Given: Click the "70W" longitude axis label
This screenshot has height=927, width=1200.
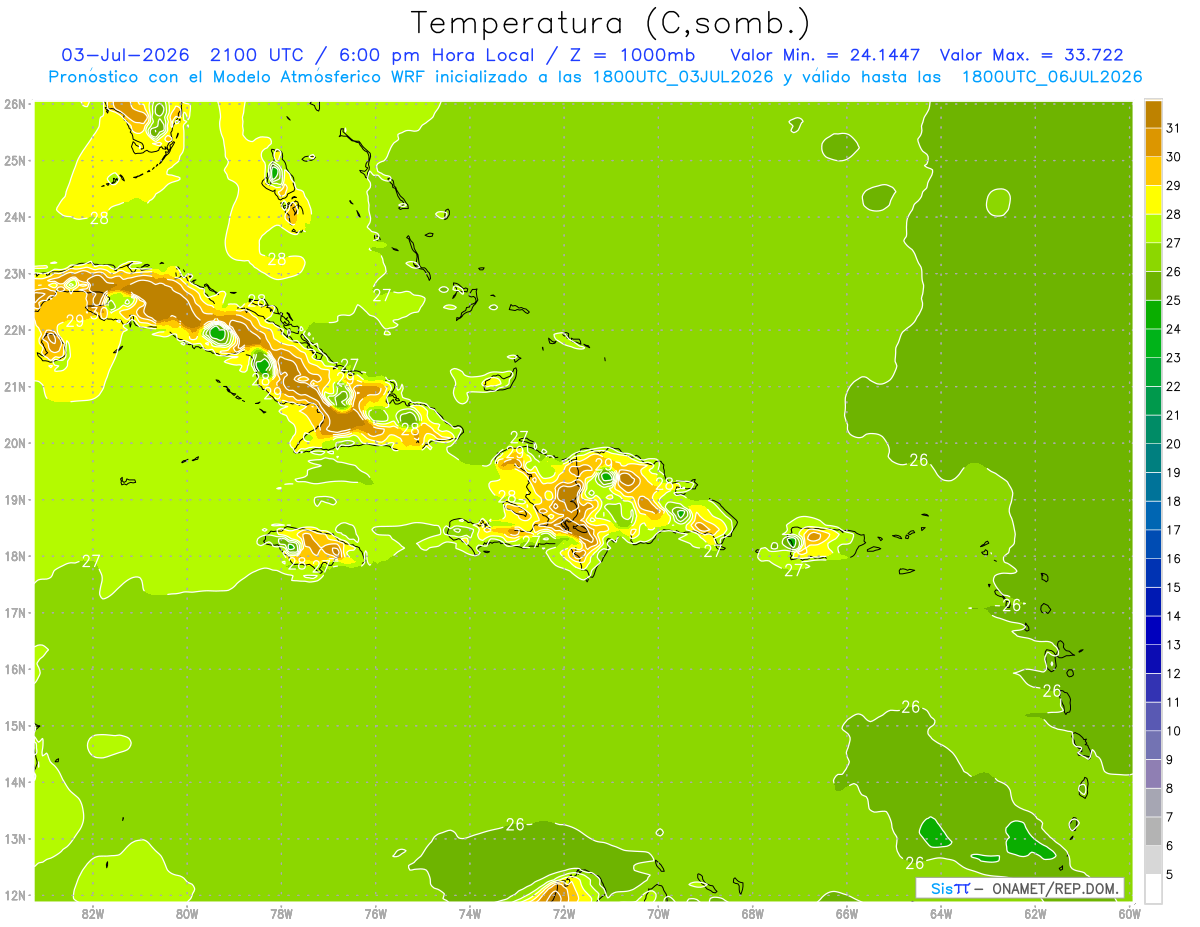Looking at the screenshot, I should pyautogui.click(x=658, y=913).
